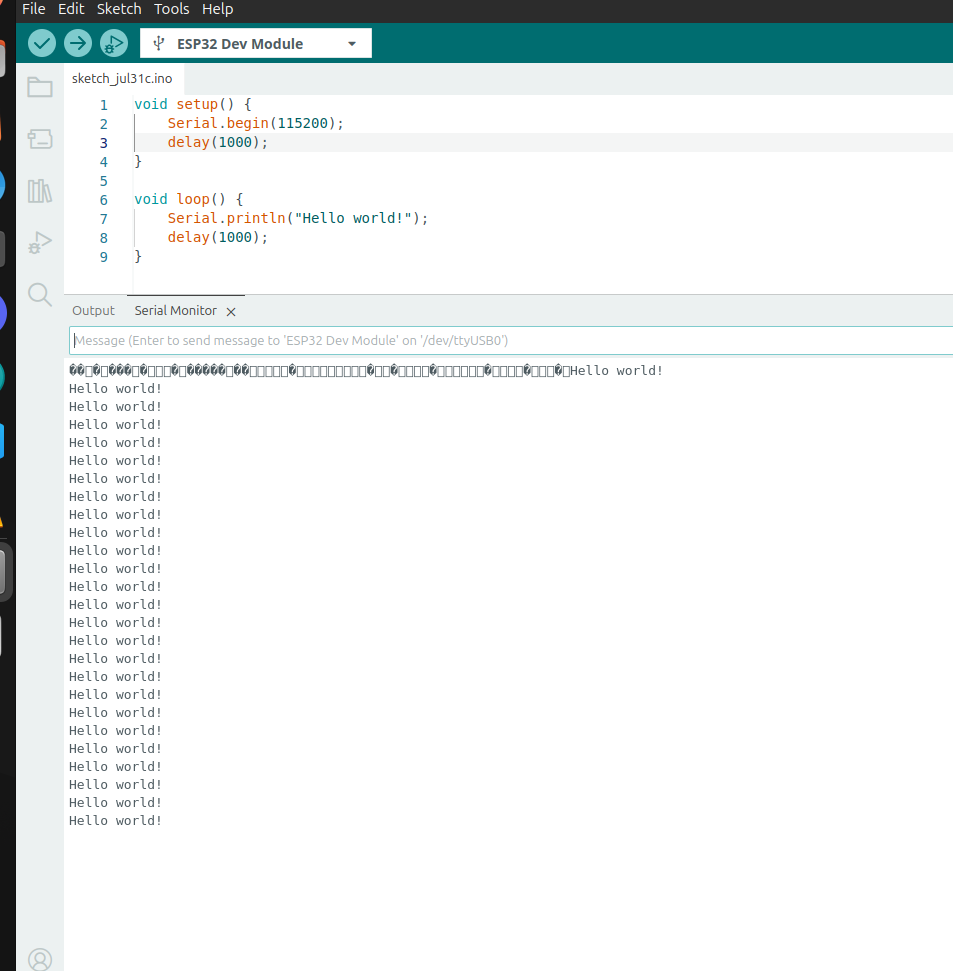Select the Serial Monitor tab
This screenshot has height=971, width=953.
(176, 310)
